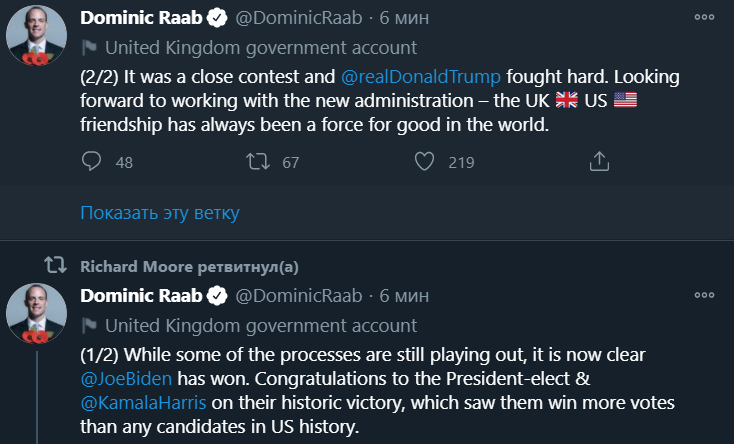Click government flag icon on the (1/2) tweet
This screenshot has width=734, height=444.
(89, 325)
